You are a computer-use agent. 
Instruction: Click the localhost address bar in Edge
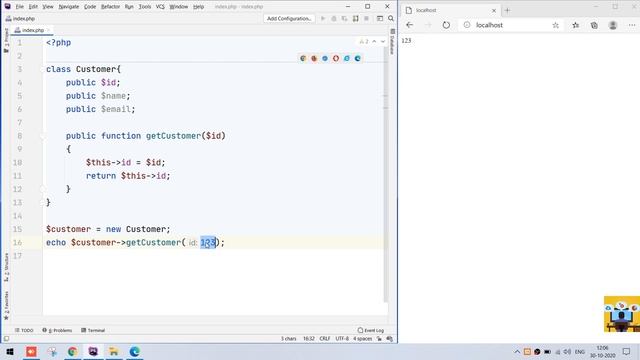click(509, 25)
